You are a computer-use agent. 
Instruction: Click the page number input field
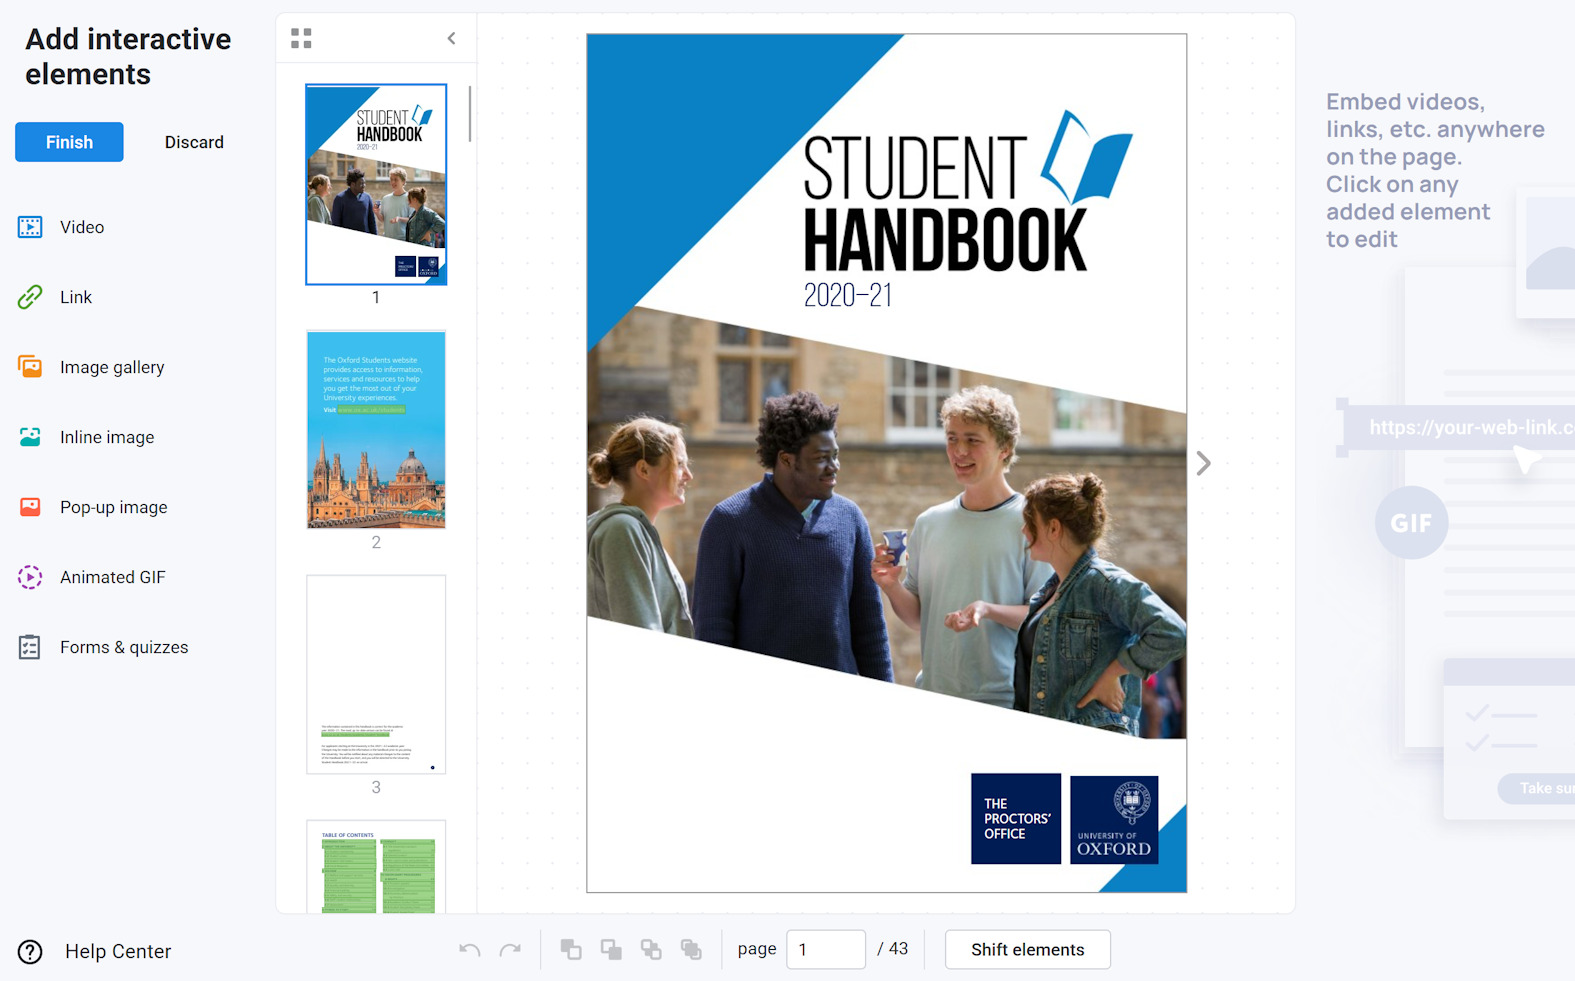pyautogui.click(x=825, y=950)
